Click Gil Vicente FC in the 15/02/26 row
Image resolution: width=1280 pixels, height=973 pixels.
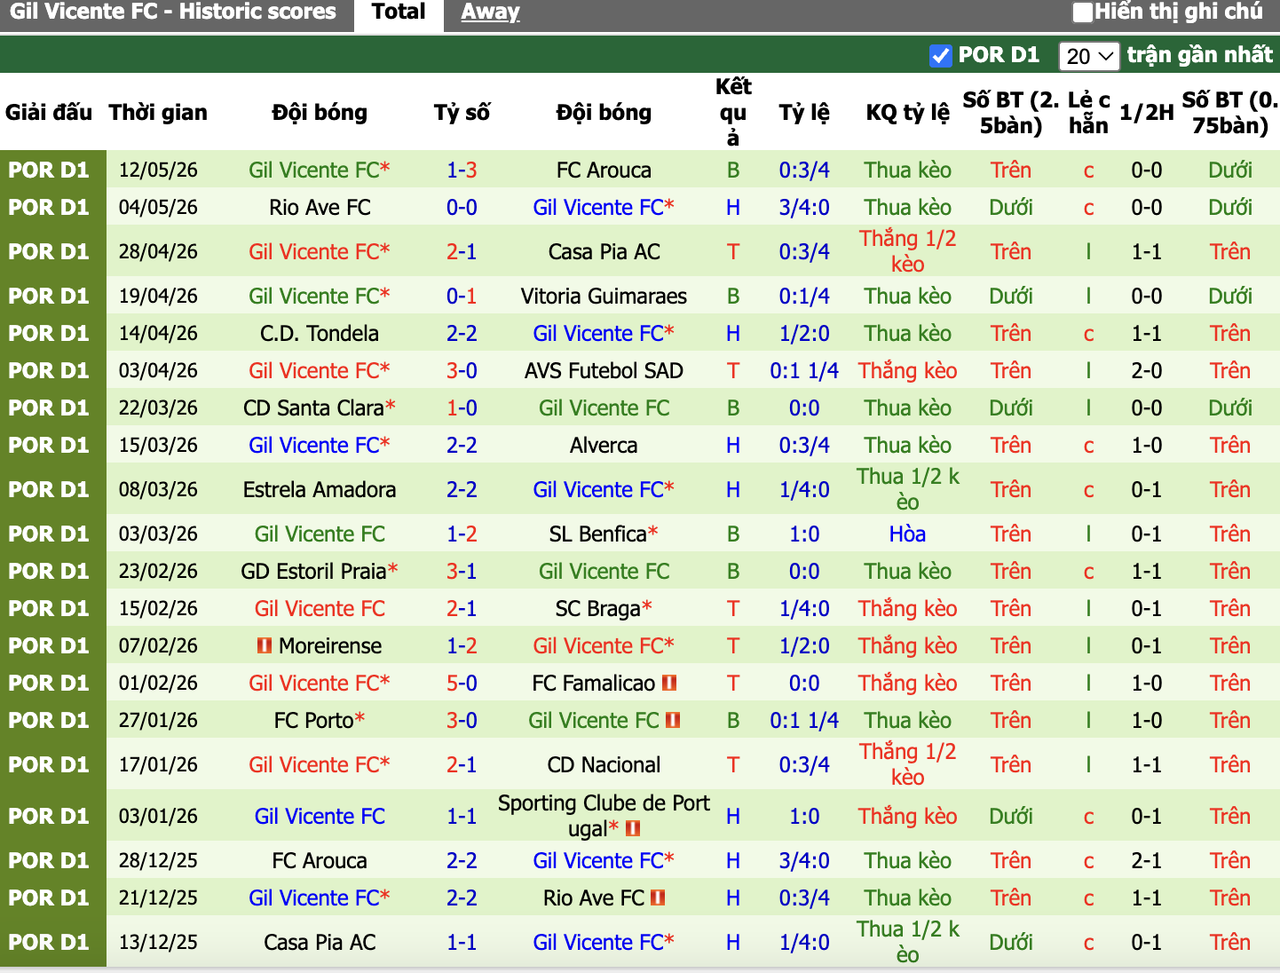point(320,608)
